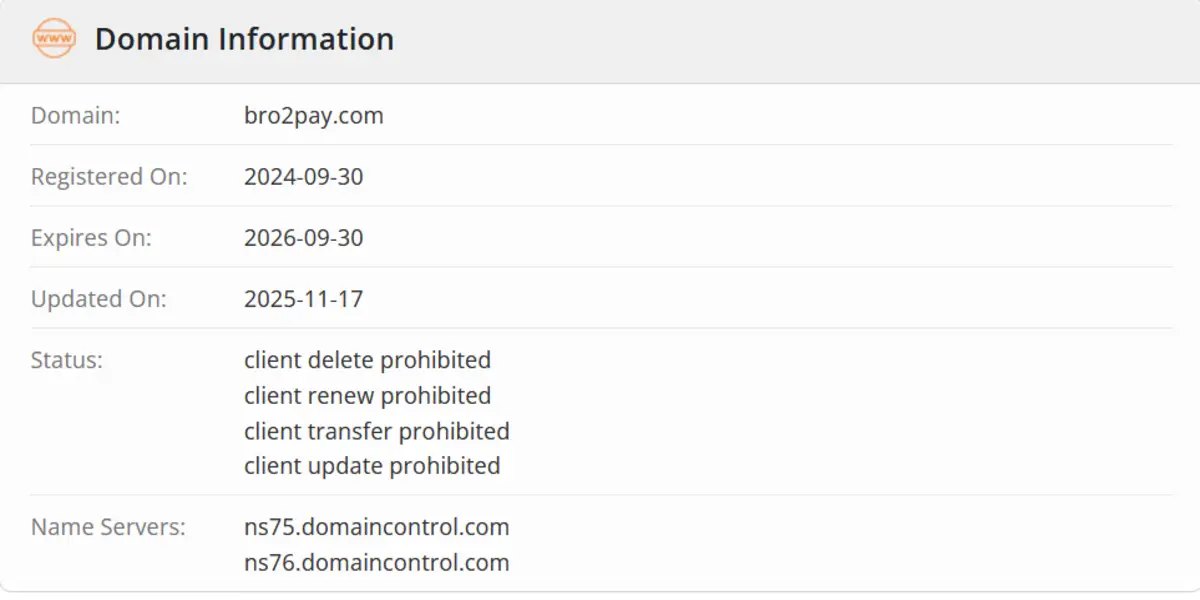Image resolution: width=1200 pixels, height=600 pixels.
Task: Click the "client transfer prohibited" status
Action: (376, 431)
